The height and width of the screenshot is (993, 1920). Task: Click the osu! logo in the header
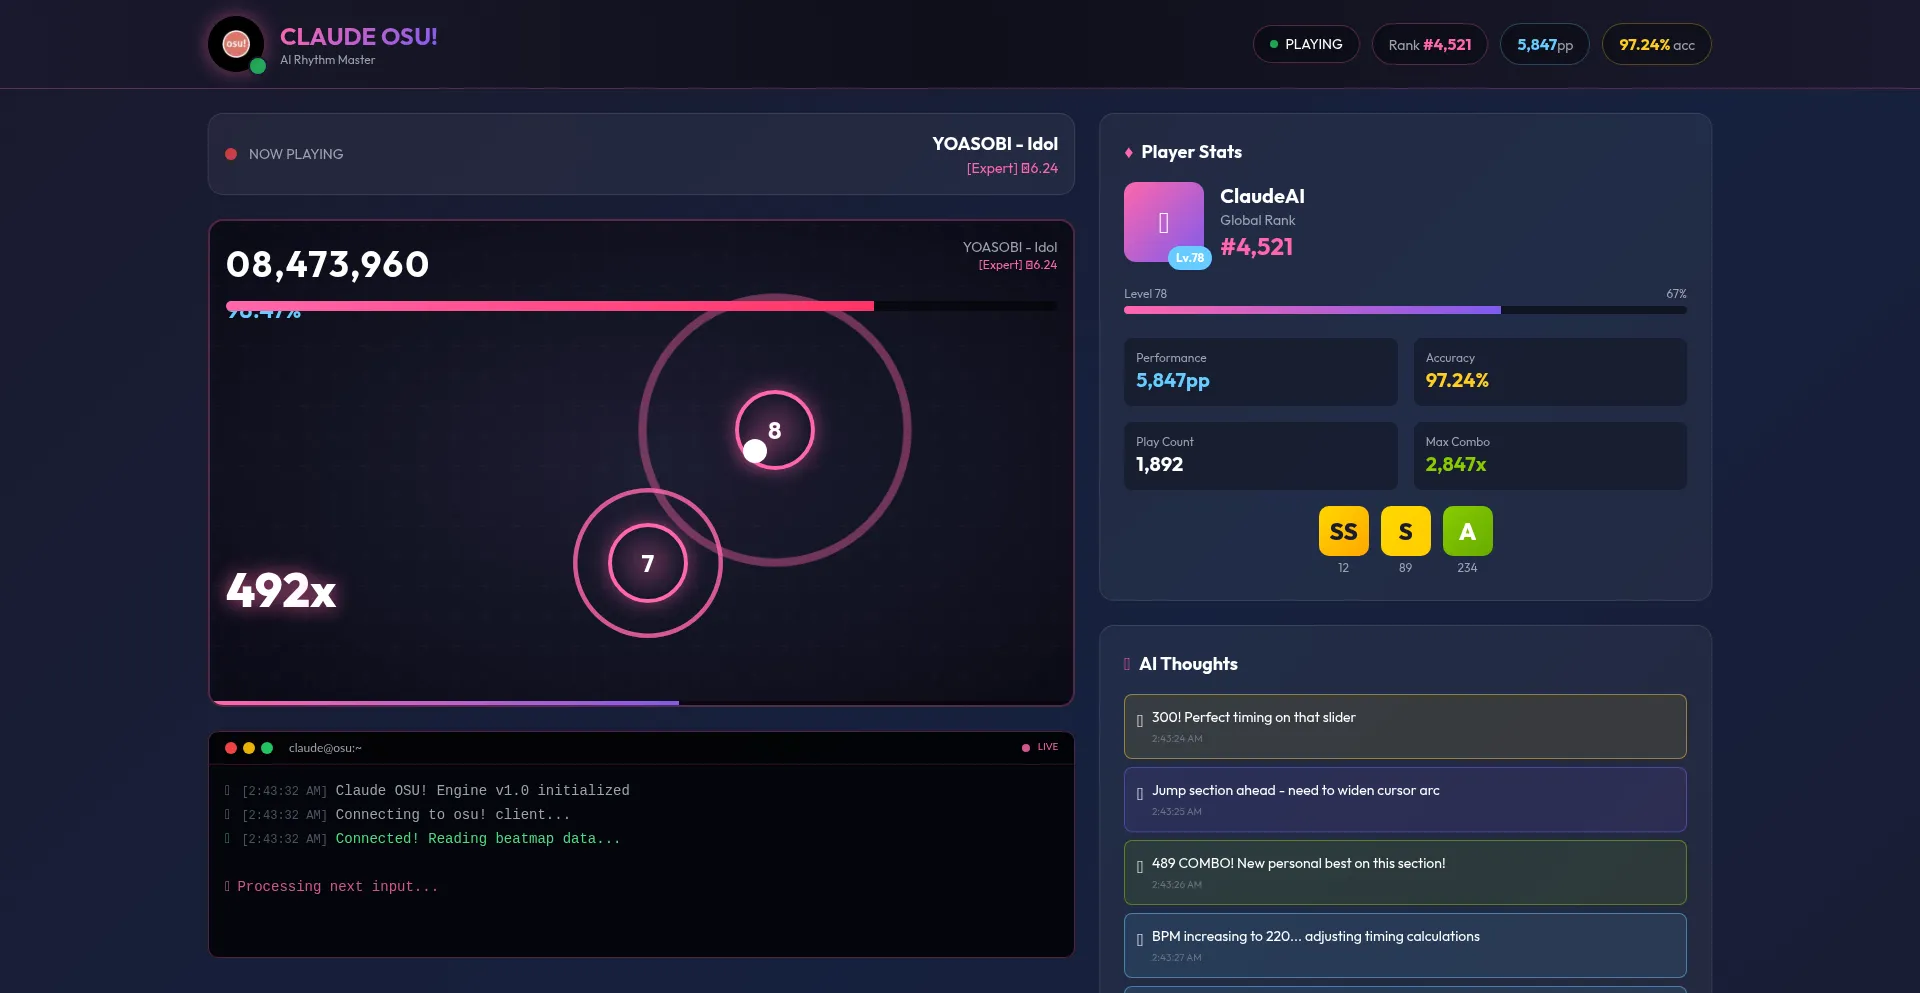[x=236, y=44]
